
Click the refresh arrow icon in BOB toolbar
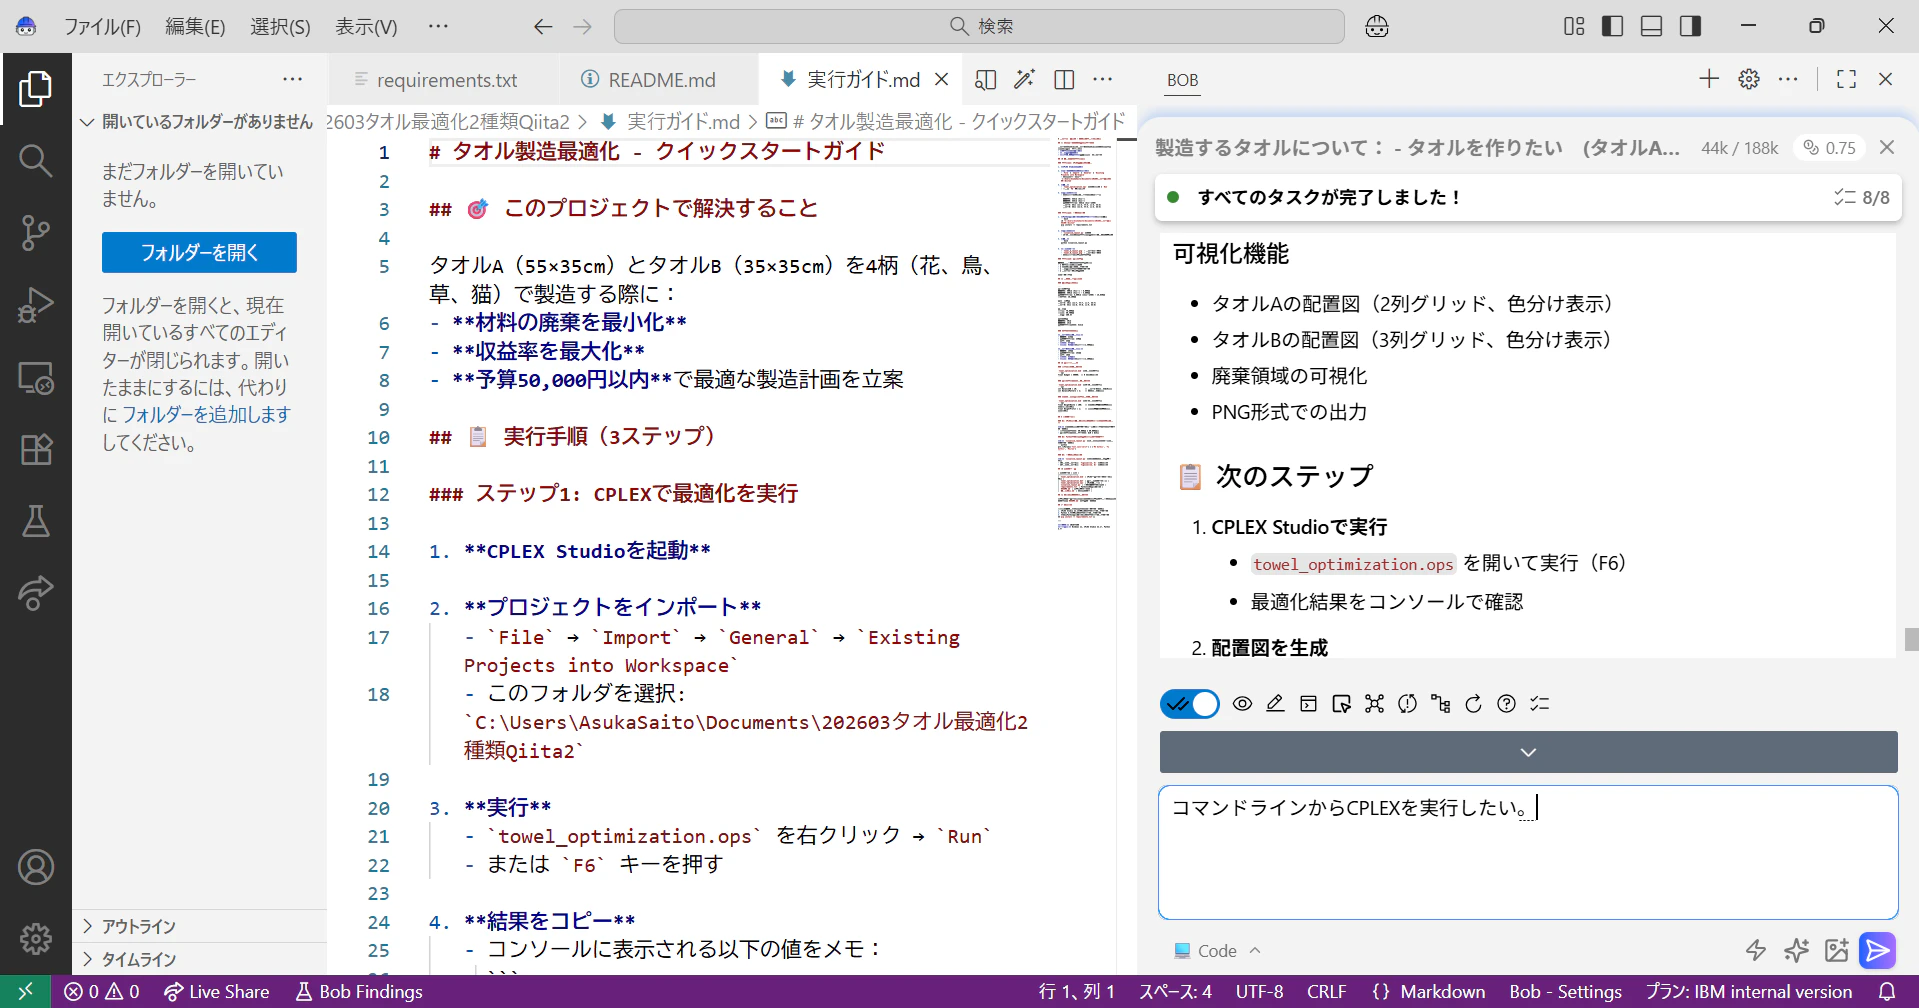click(x=1473, y=704)
